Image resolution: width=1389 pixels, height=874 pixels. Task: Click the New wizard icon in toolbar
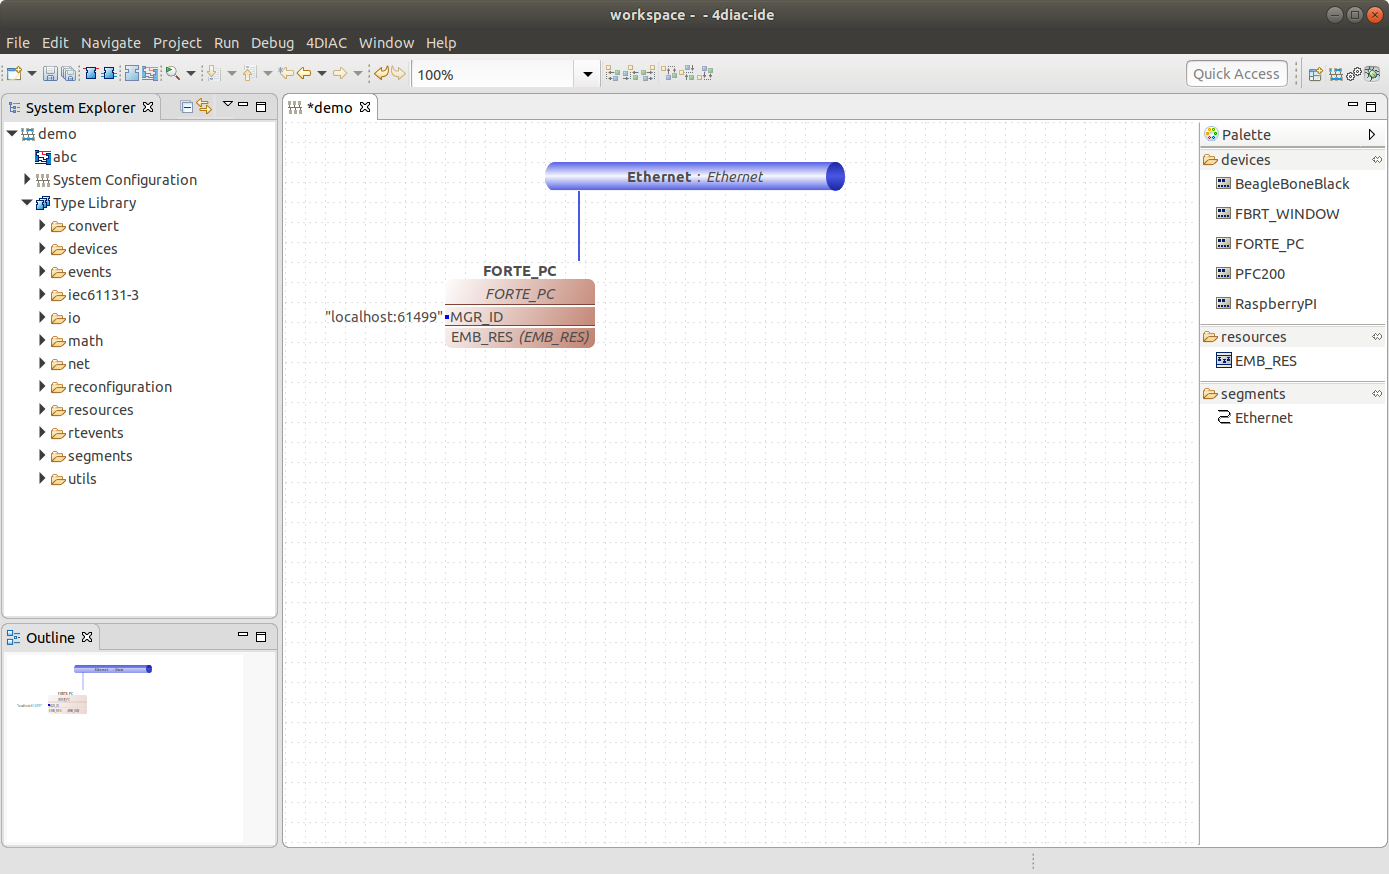pos(14,73)
